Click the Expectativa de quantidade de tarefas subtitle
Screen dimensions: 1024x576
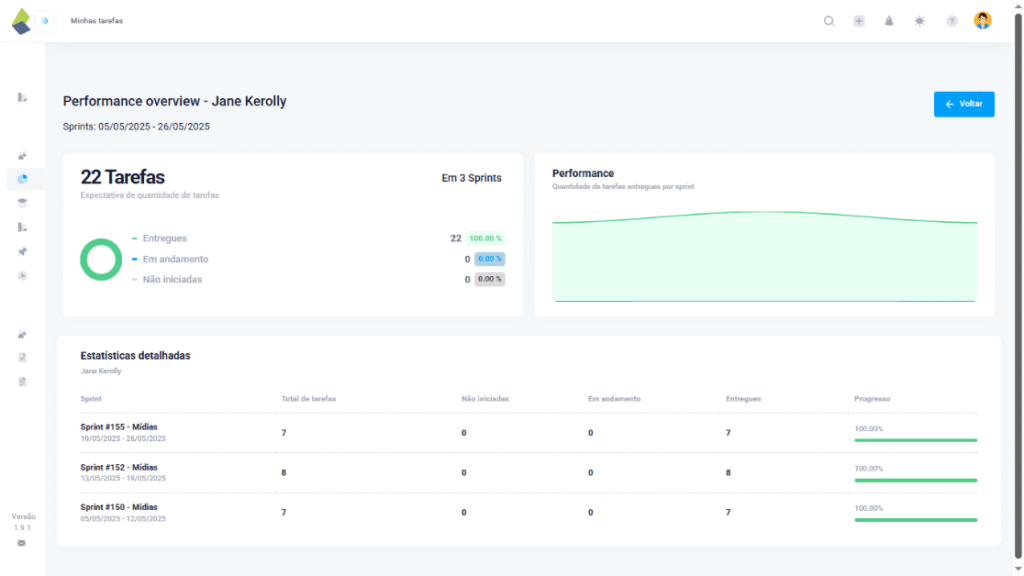pos(150,195)
